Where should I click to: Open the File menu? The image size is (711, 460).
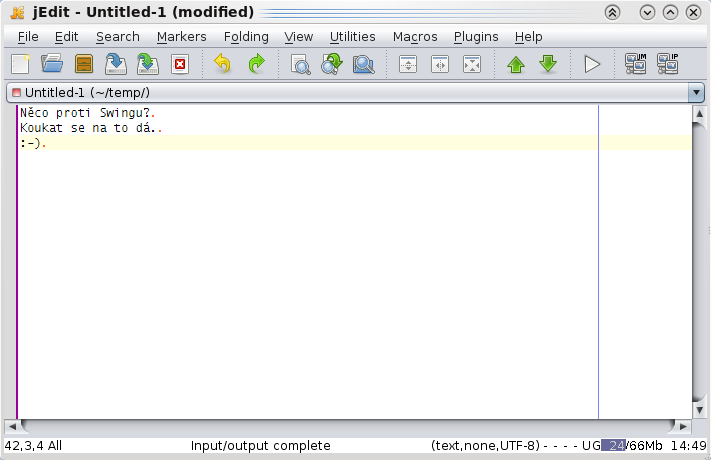tap(28, 36)
